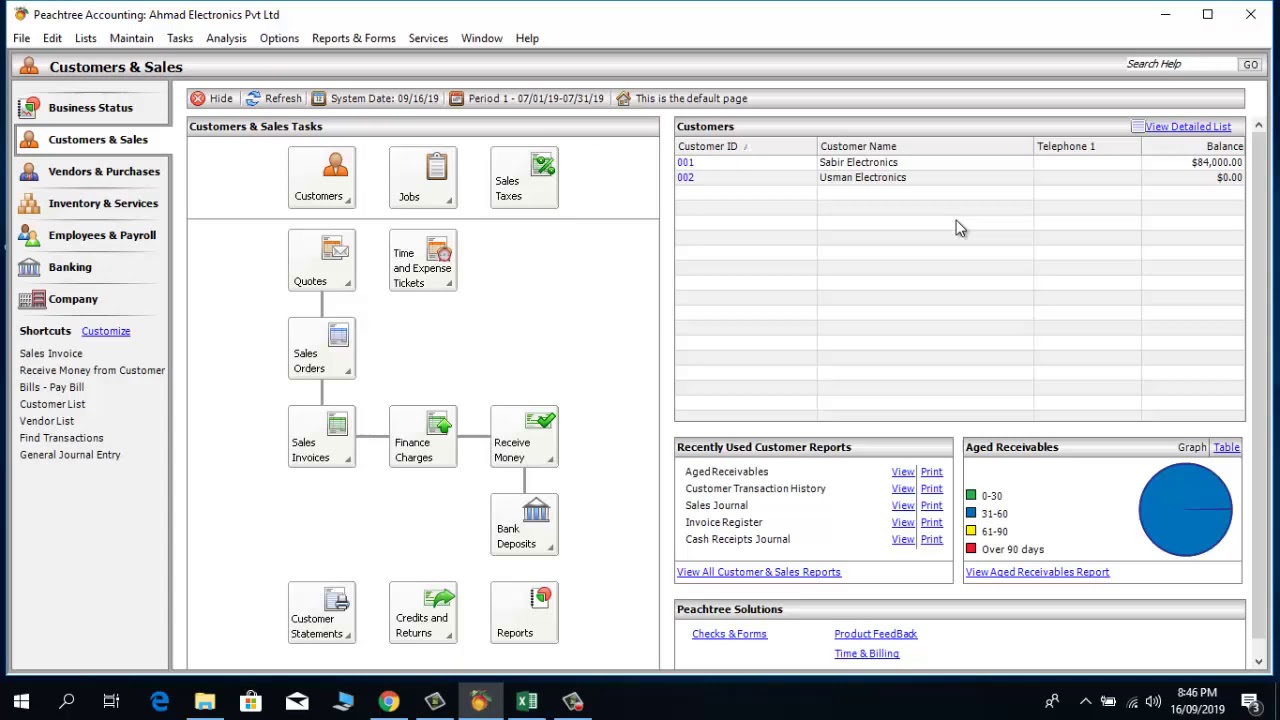Expand Time and Expense Tickets dropdown arrow
1280x720 pixels.
click(x=449, y=284)
